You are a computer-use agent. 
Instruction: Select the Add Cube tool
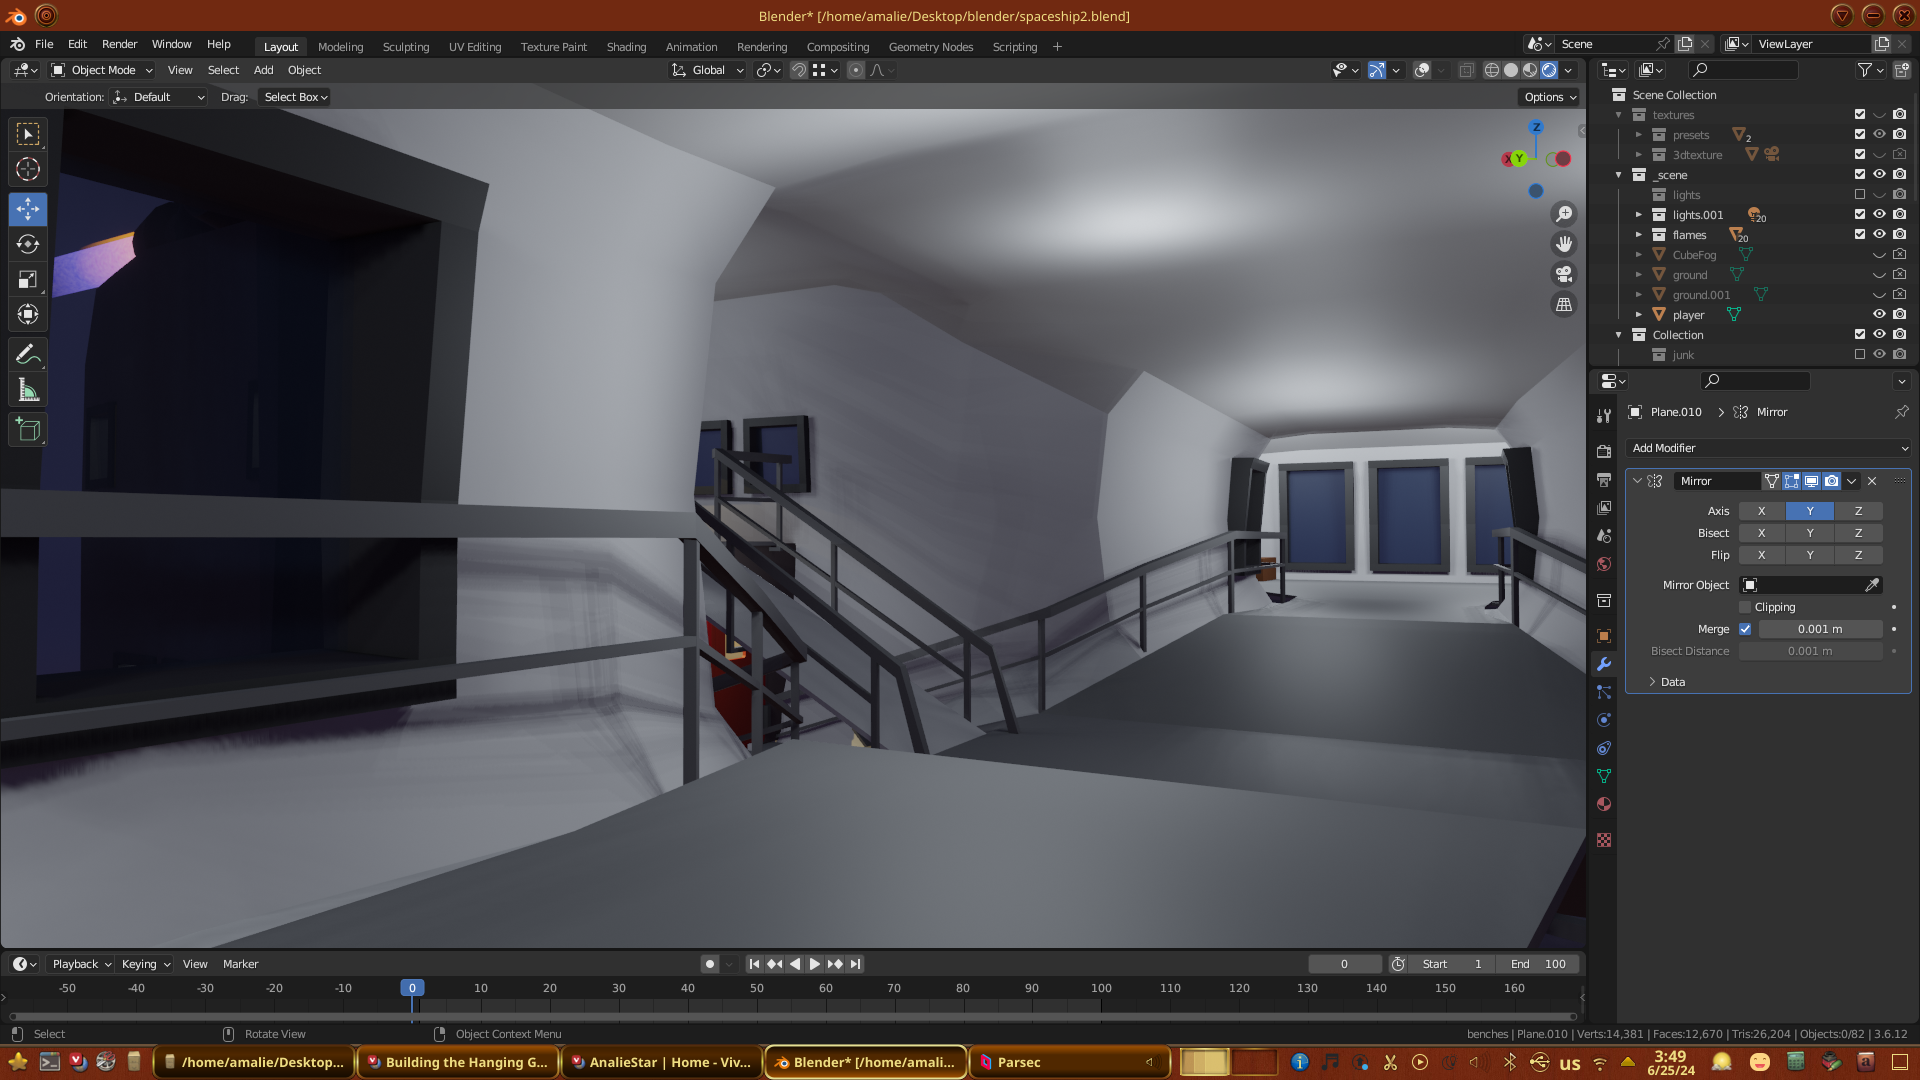click(x=28, y=430)
